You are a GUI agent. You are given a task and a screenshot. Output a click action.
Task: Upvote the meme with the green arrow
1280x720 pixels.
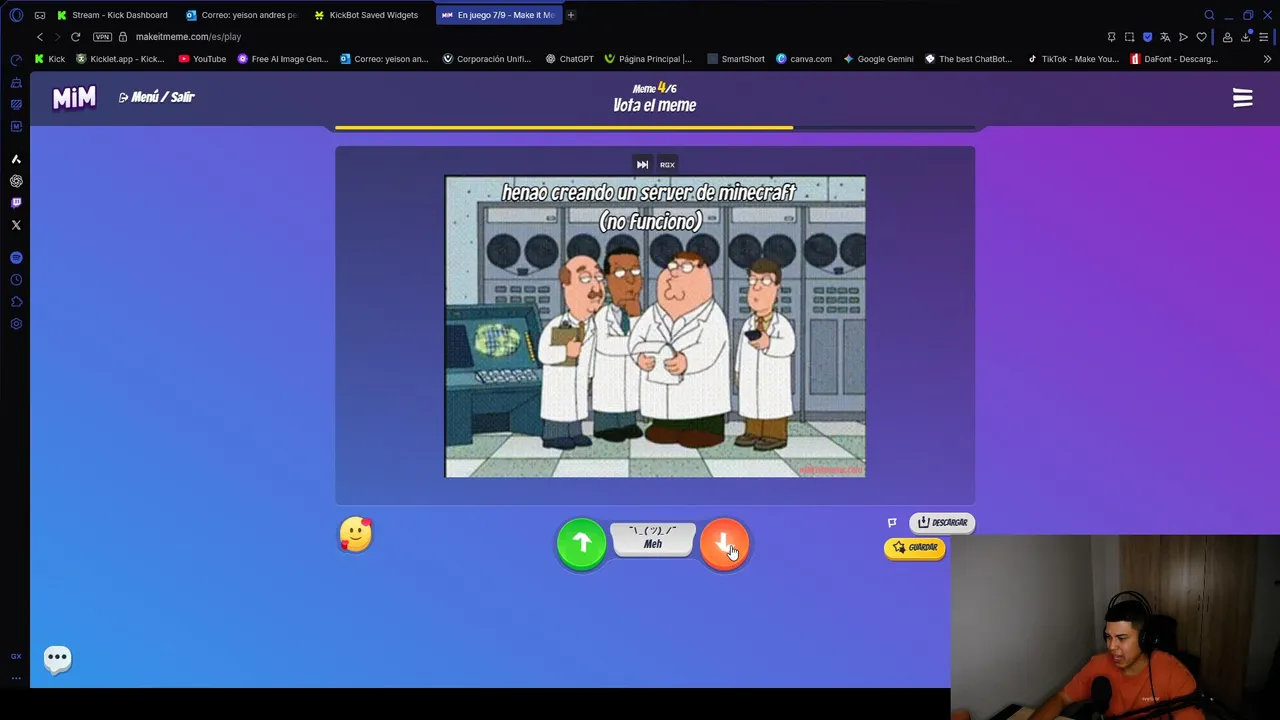tap(581, 543)
